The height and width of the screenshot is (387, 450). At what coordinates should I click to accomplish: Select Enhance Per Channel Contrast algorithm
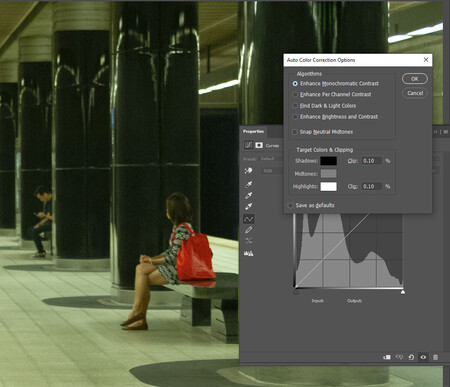332,94
